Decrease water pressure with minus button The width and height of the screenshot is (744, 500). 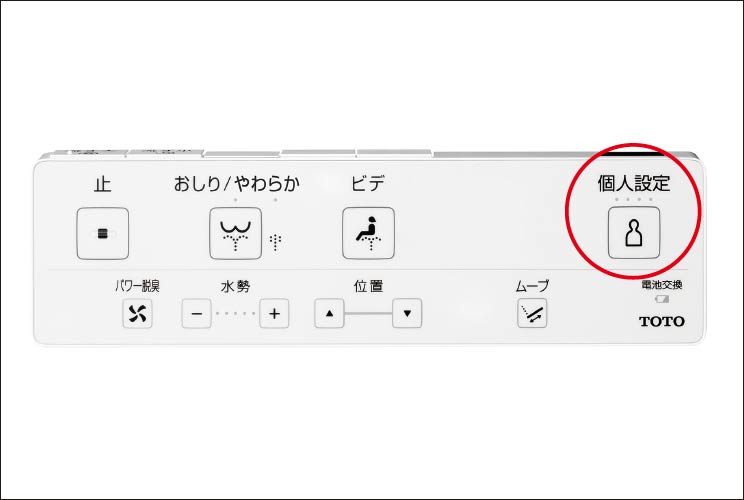[x=196, y=313]
